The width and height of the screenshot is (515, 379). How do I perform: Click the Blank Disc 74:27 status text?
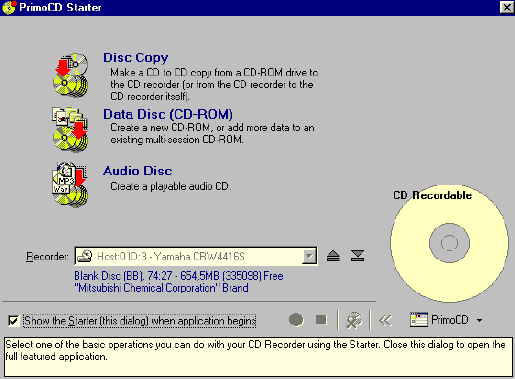[179, 276]
